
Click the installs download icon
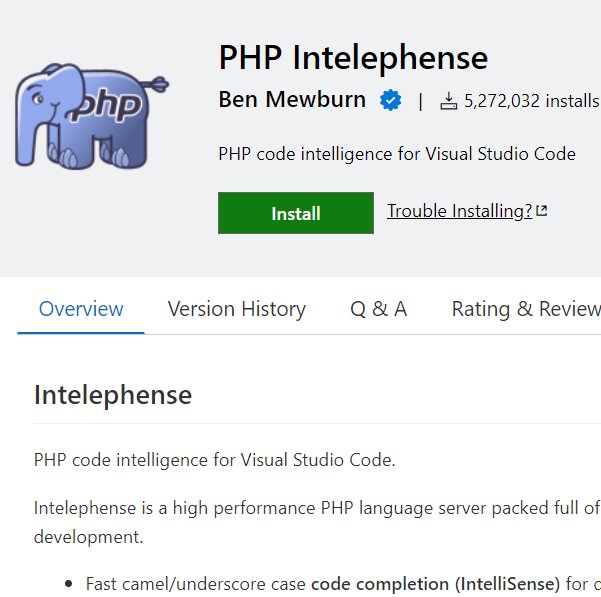pyautogui.click(x=448, y=101)
